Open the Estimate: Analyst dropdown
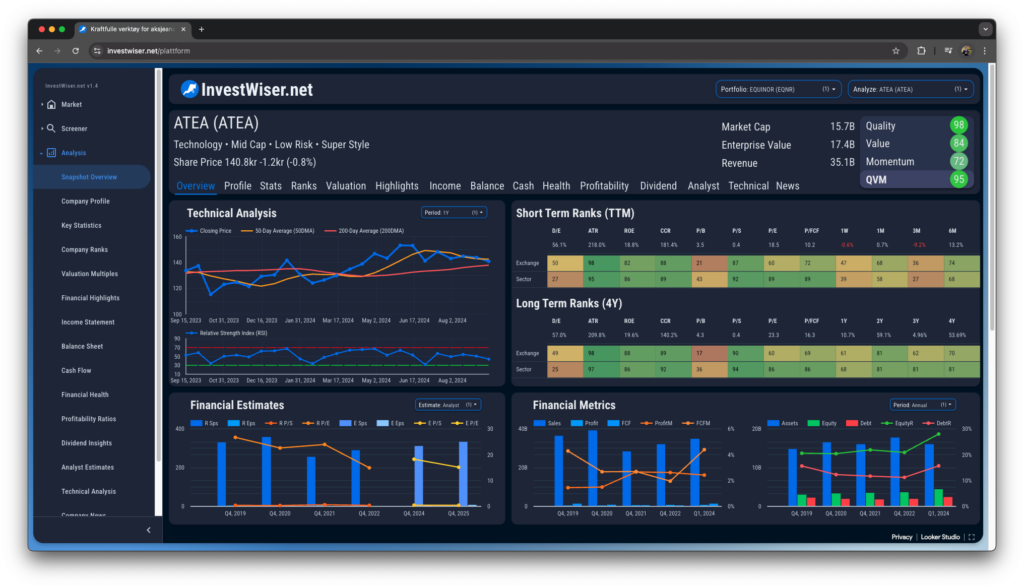The width and height of the screenshot is (1024, 588). [x=448, y=405]
